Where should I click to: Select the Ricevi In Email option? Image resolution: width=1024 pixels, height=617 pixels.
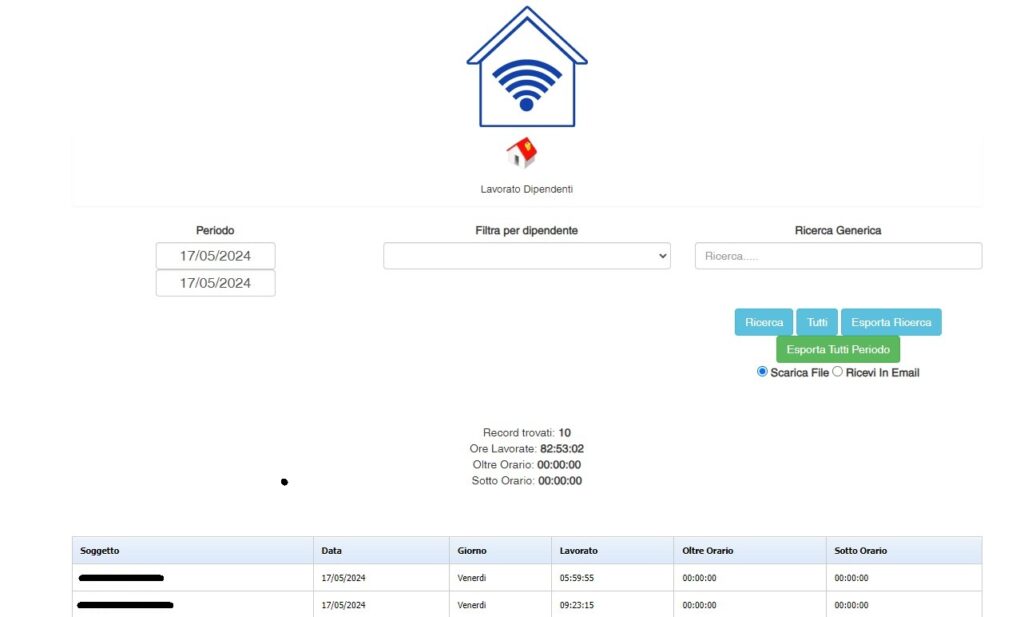tap(838, 372)
